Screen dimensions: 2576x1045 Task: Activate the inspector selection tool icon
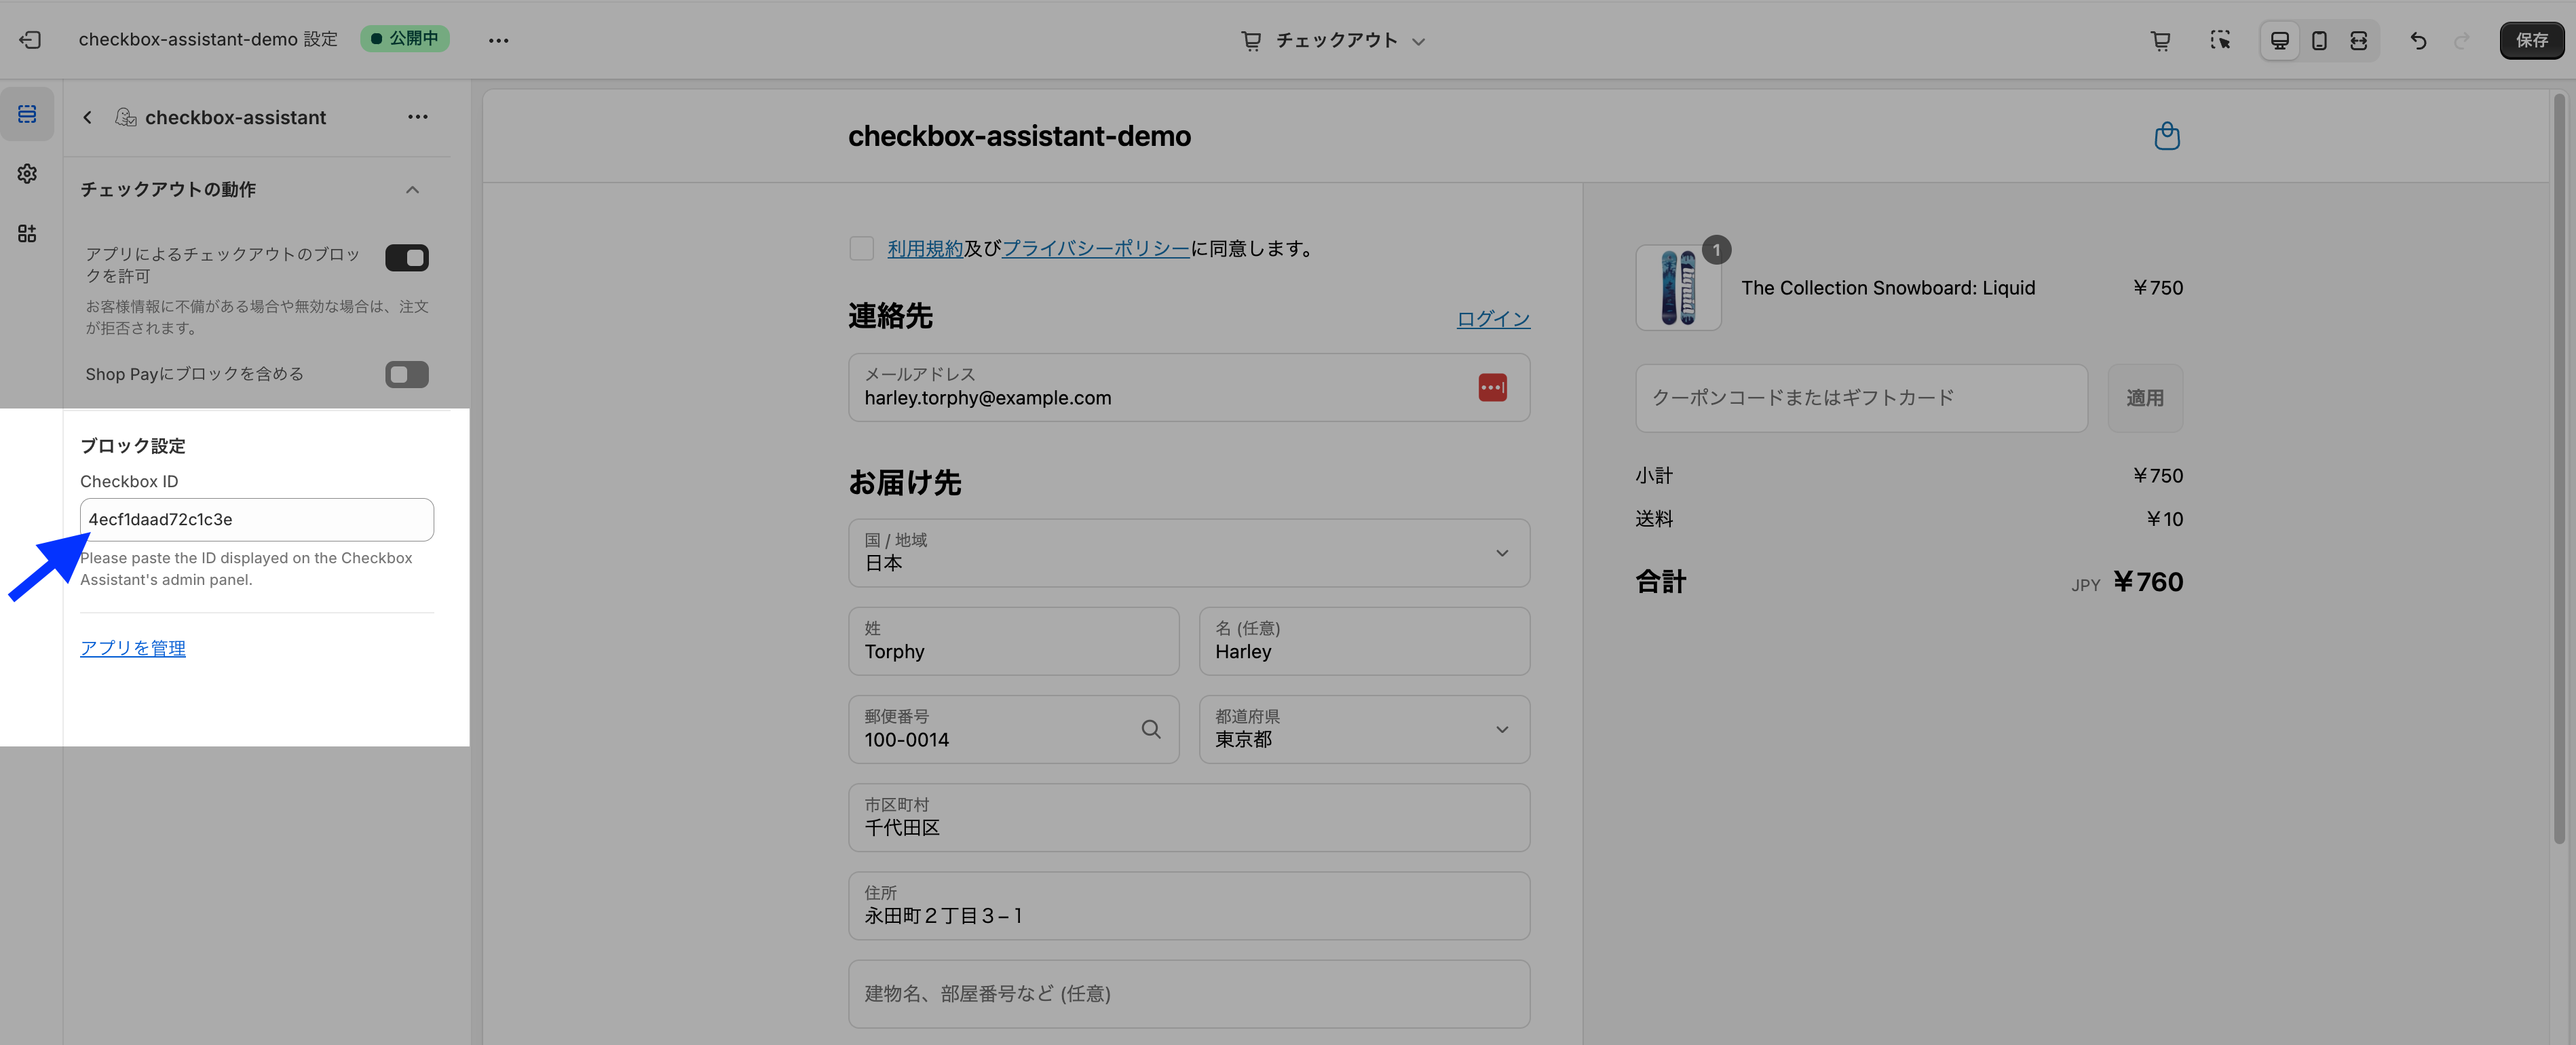coord(2220,41)
